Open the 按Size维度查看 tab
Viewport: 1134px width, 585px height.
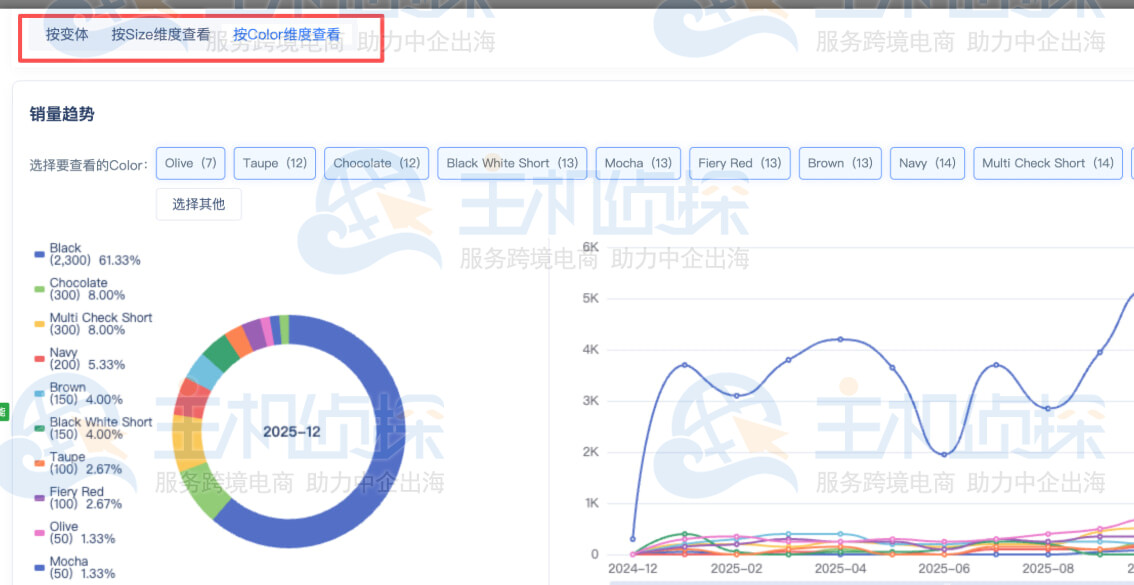click(x=161, y=34)
